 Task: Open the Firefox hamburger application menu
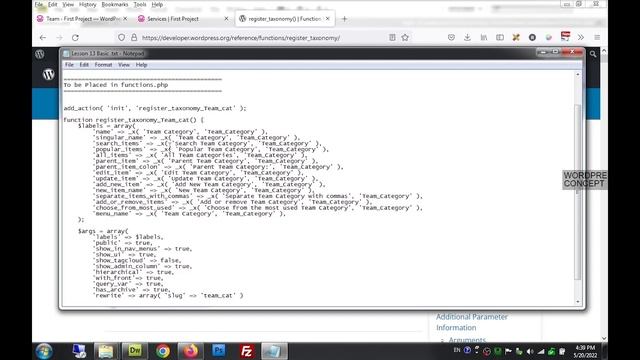(597, 38)
